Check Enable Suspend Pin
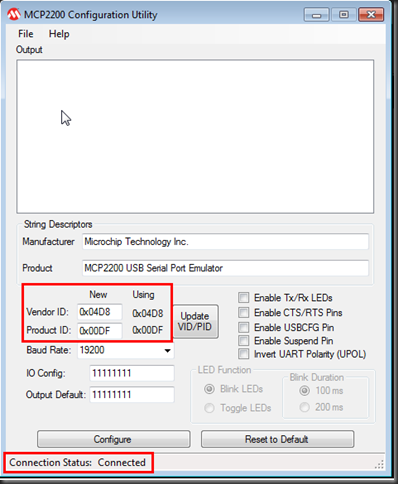This screenshot has width=398, height=484. (x=244, y=341)
